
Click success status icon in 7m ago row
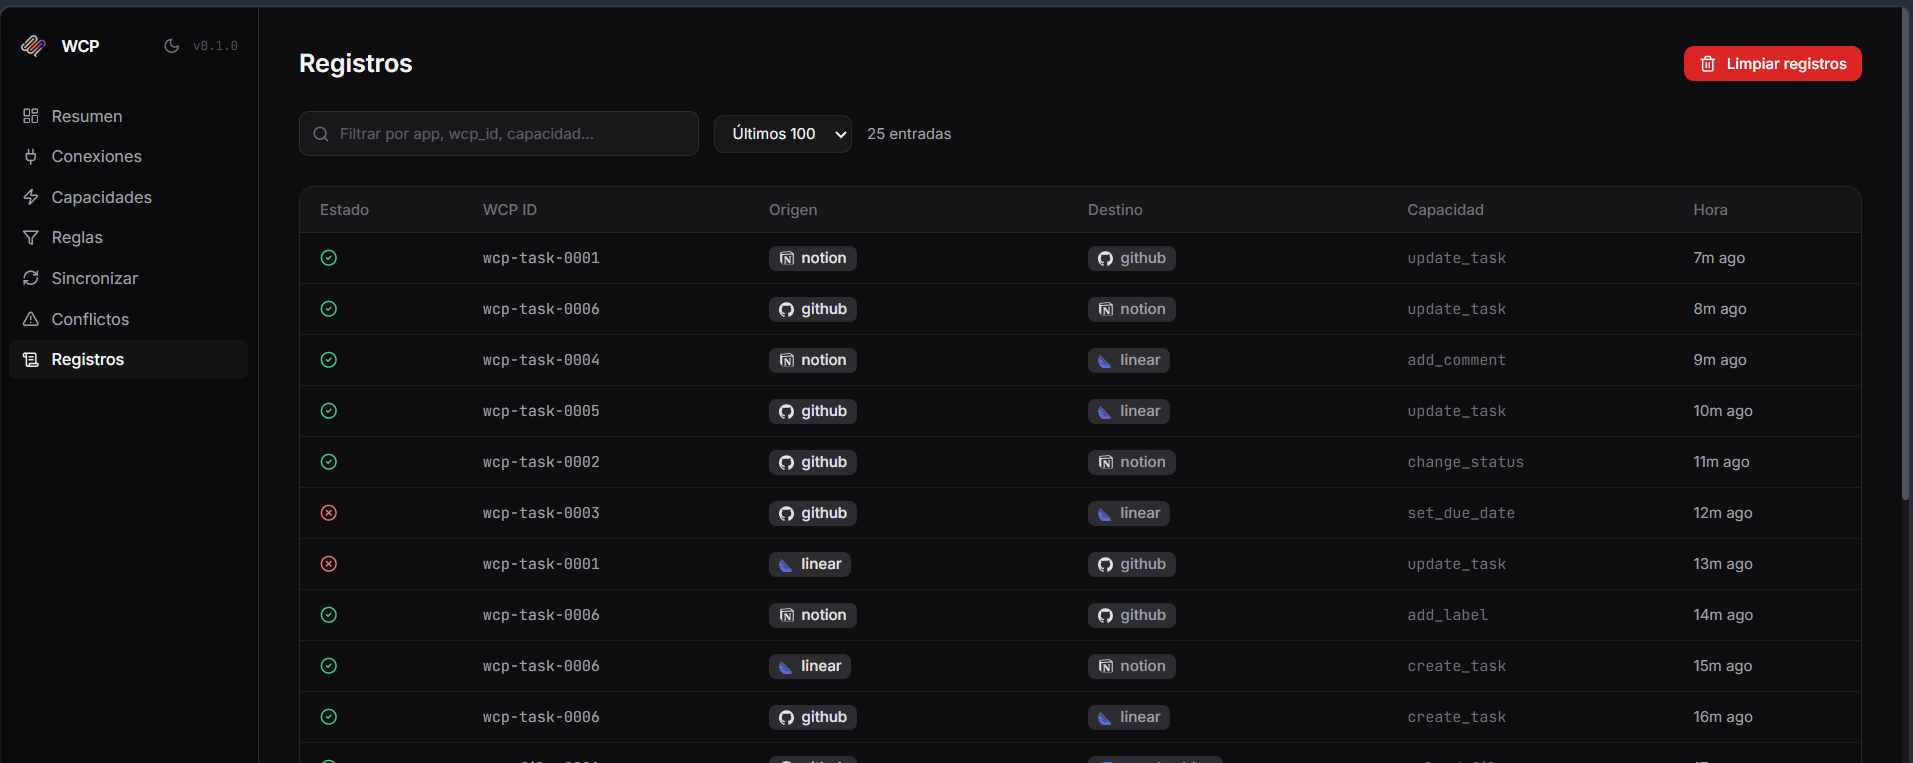pyautogui.click(x=328, y=258)
